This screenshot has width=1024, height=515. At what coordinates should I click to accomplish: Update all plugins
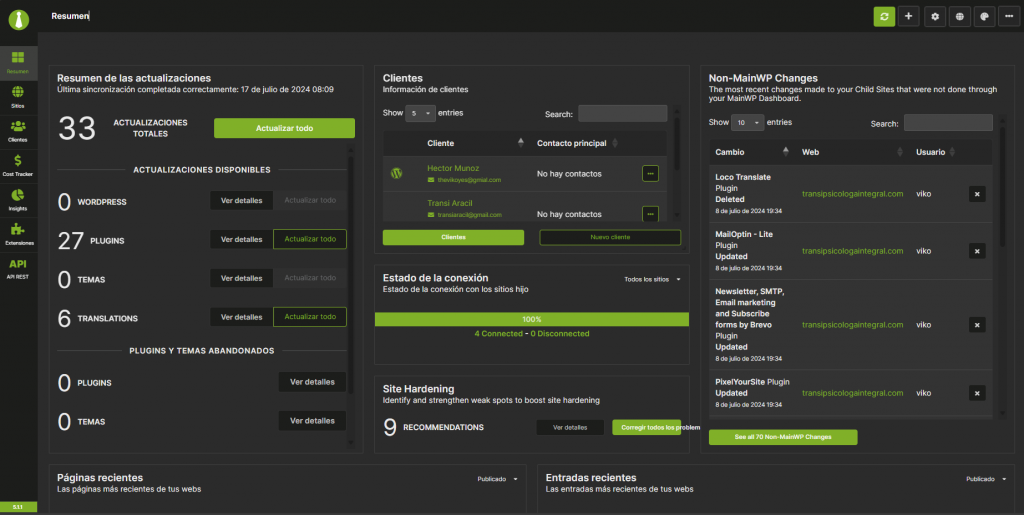(310, 239)
